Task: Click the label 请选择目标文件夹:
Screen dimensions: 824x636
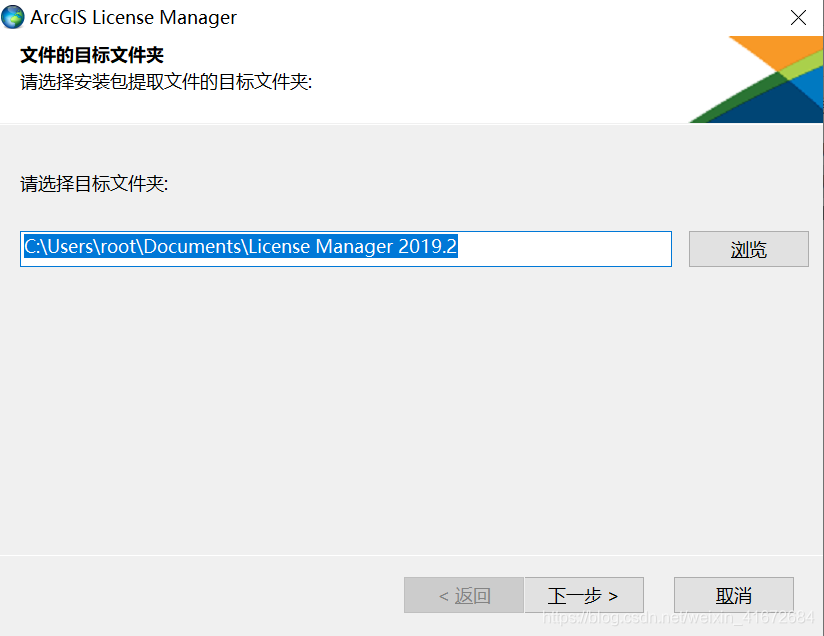Action: 94,184
